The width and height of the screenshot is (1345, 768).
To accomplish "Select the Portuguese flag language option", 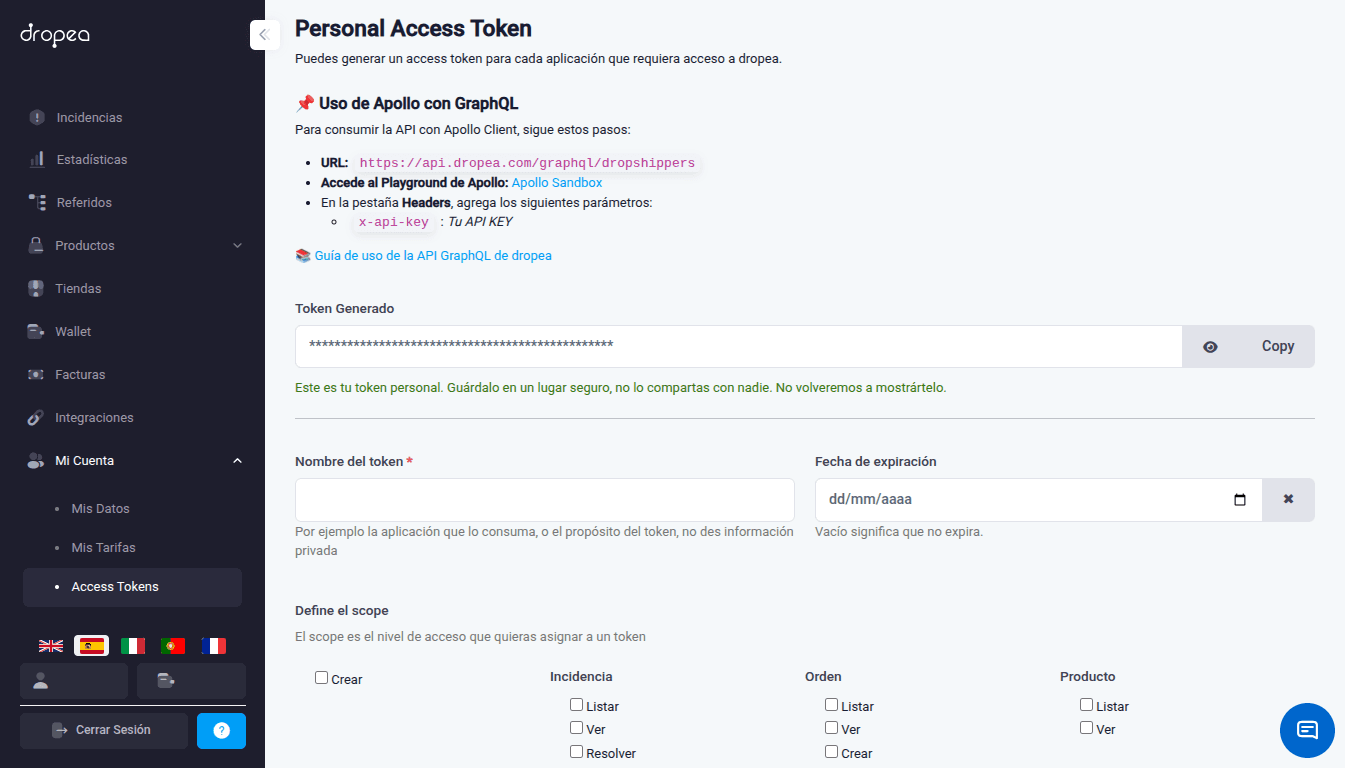I will pyautogui.click(x=173, y=646).
